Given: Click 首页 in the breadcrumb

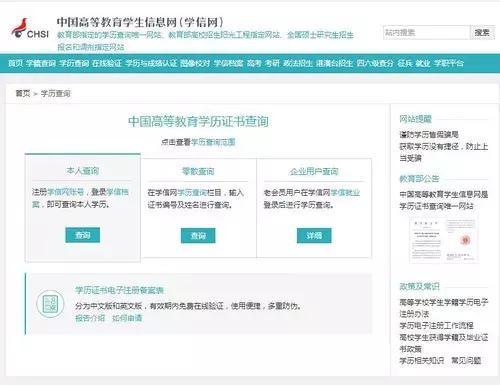Looking at the screenshot, I should point(23,93).
